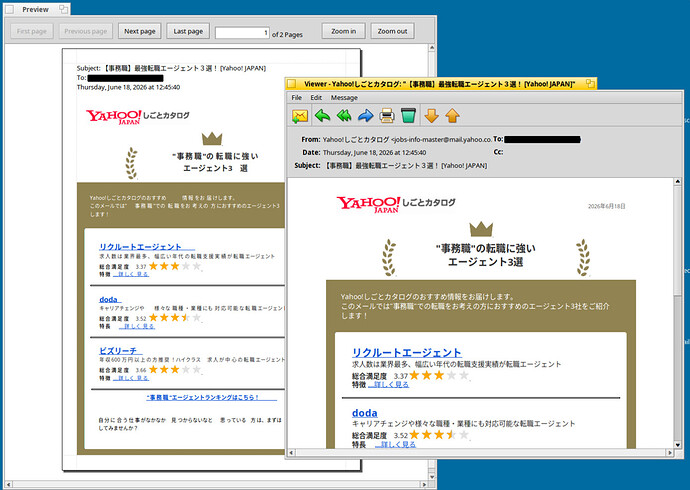This screenshot has width=690, height=490.
Task: Click the Cc: field in the Viewer header
Action: (498, 152)
